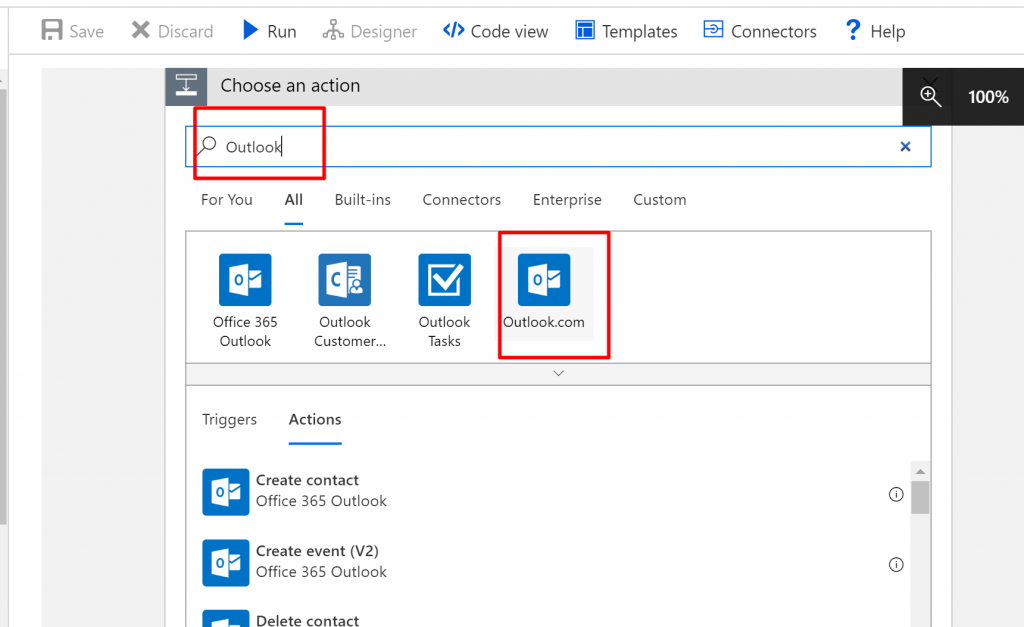This screenshot has height=627, width=1024.
Task: Open the Built-ins tab
Action: [x=362, y=200]
